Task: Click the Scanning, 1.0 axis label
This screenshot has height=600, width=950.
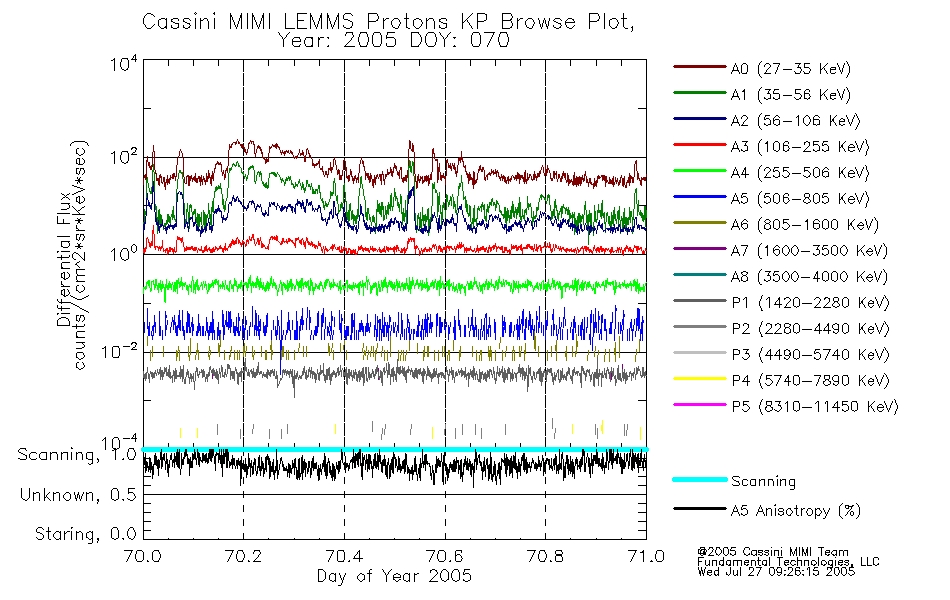Action: tap(77, 455)
